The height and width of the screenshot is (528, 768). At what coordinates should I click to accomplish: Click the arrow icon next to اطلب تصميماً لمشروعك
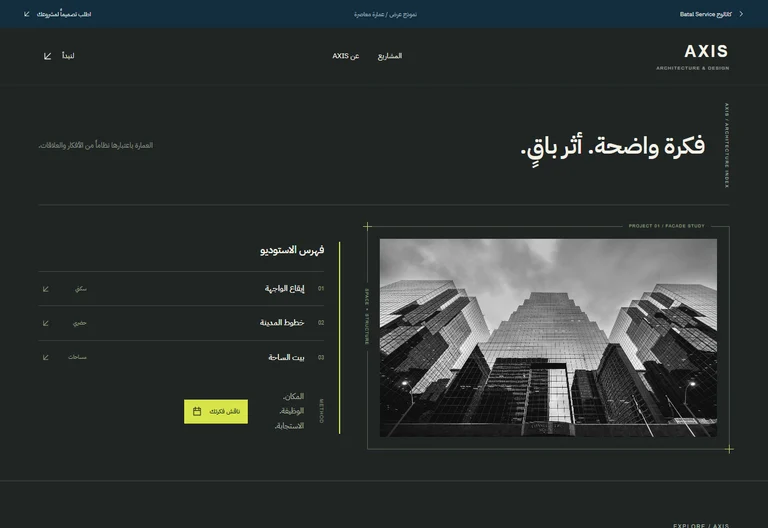(27, 14)
